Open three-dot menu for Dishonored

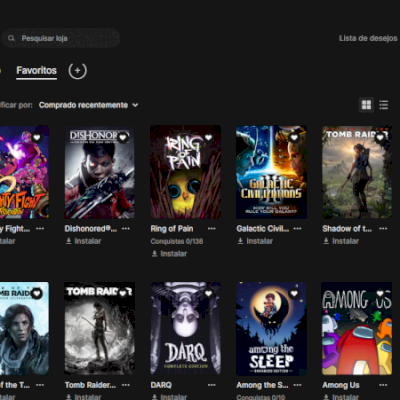[x=126, y=229]
